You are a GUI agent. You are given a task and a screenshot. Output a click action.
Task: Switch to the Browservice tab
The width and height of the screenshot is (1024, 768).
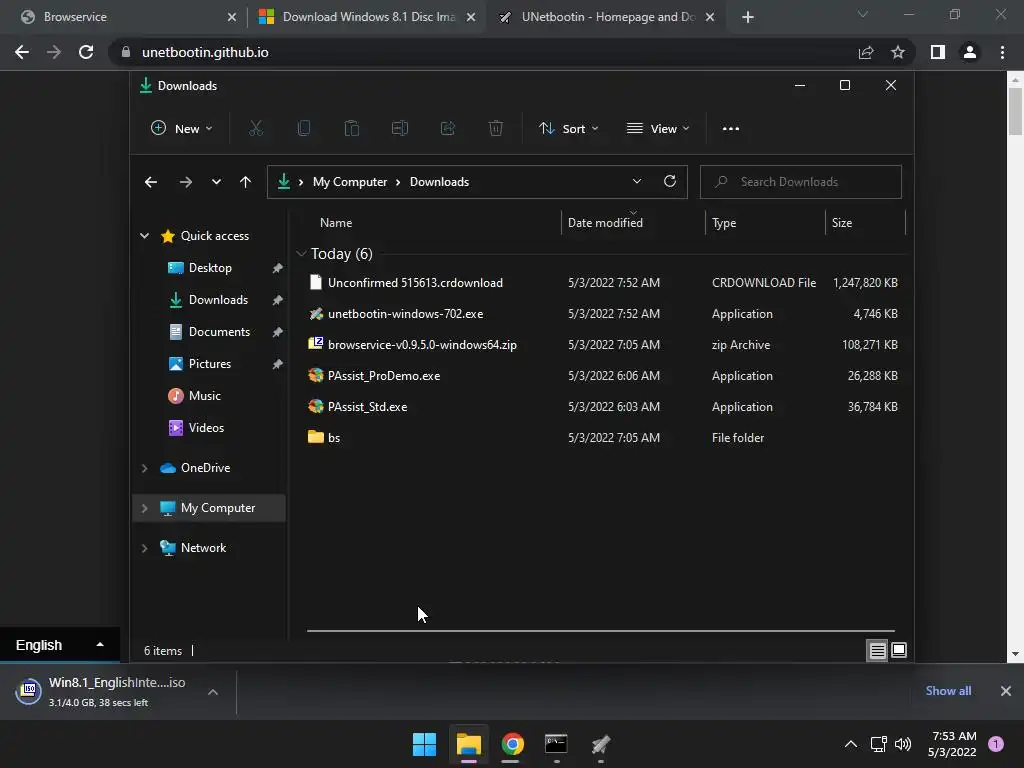[123, 17]
